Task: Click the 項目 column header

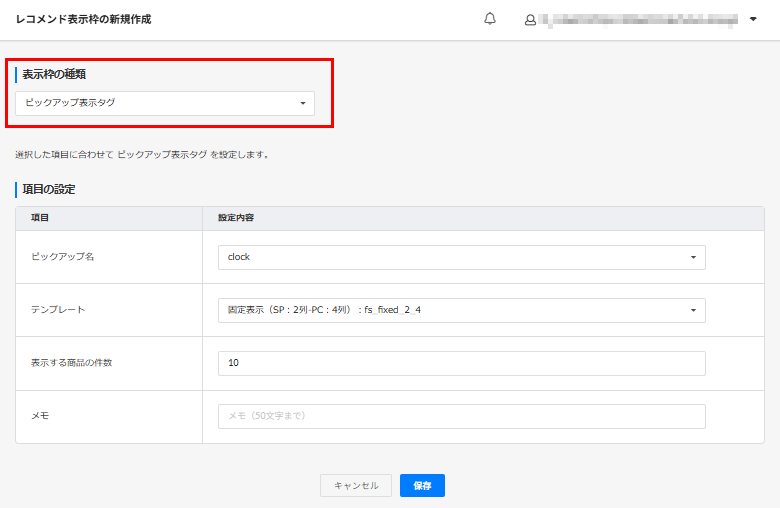Action: click(40, 218)
